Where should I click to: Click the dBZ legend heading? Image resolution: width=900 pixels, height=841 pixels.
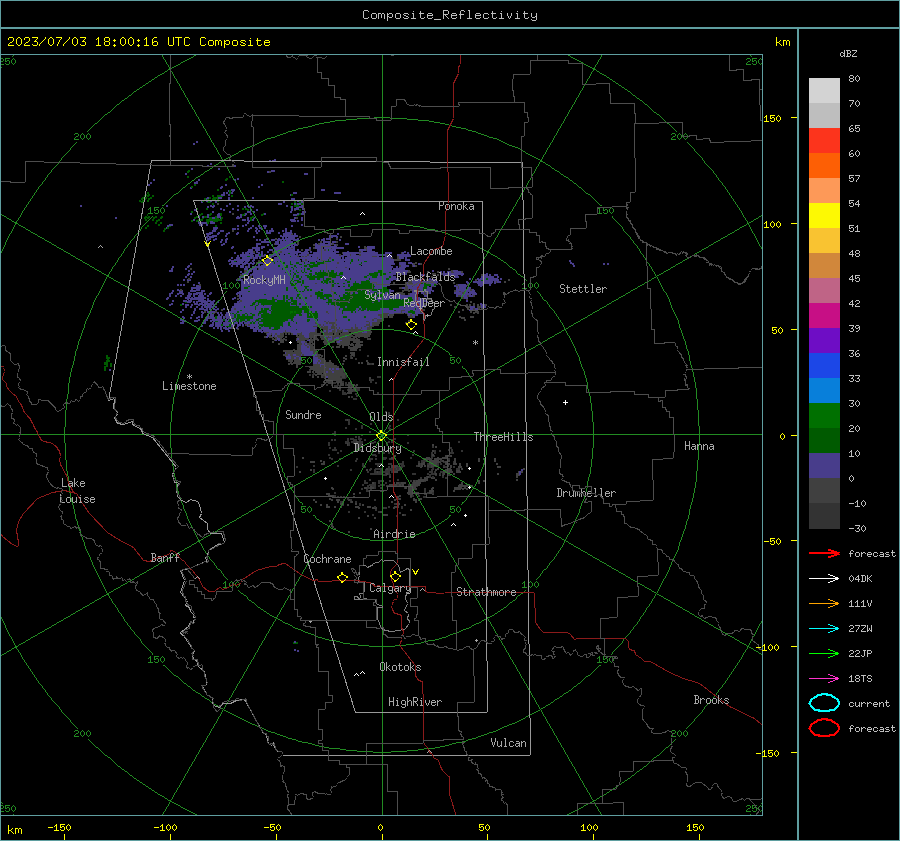coord(848,53)
